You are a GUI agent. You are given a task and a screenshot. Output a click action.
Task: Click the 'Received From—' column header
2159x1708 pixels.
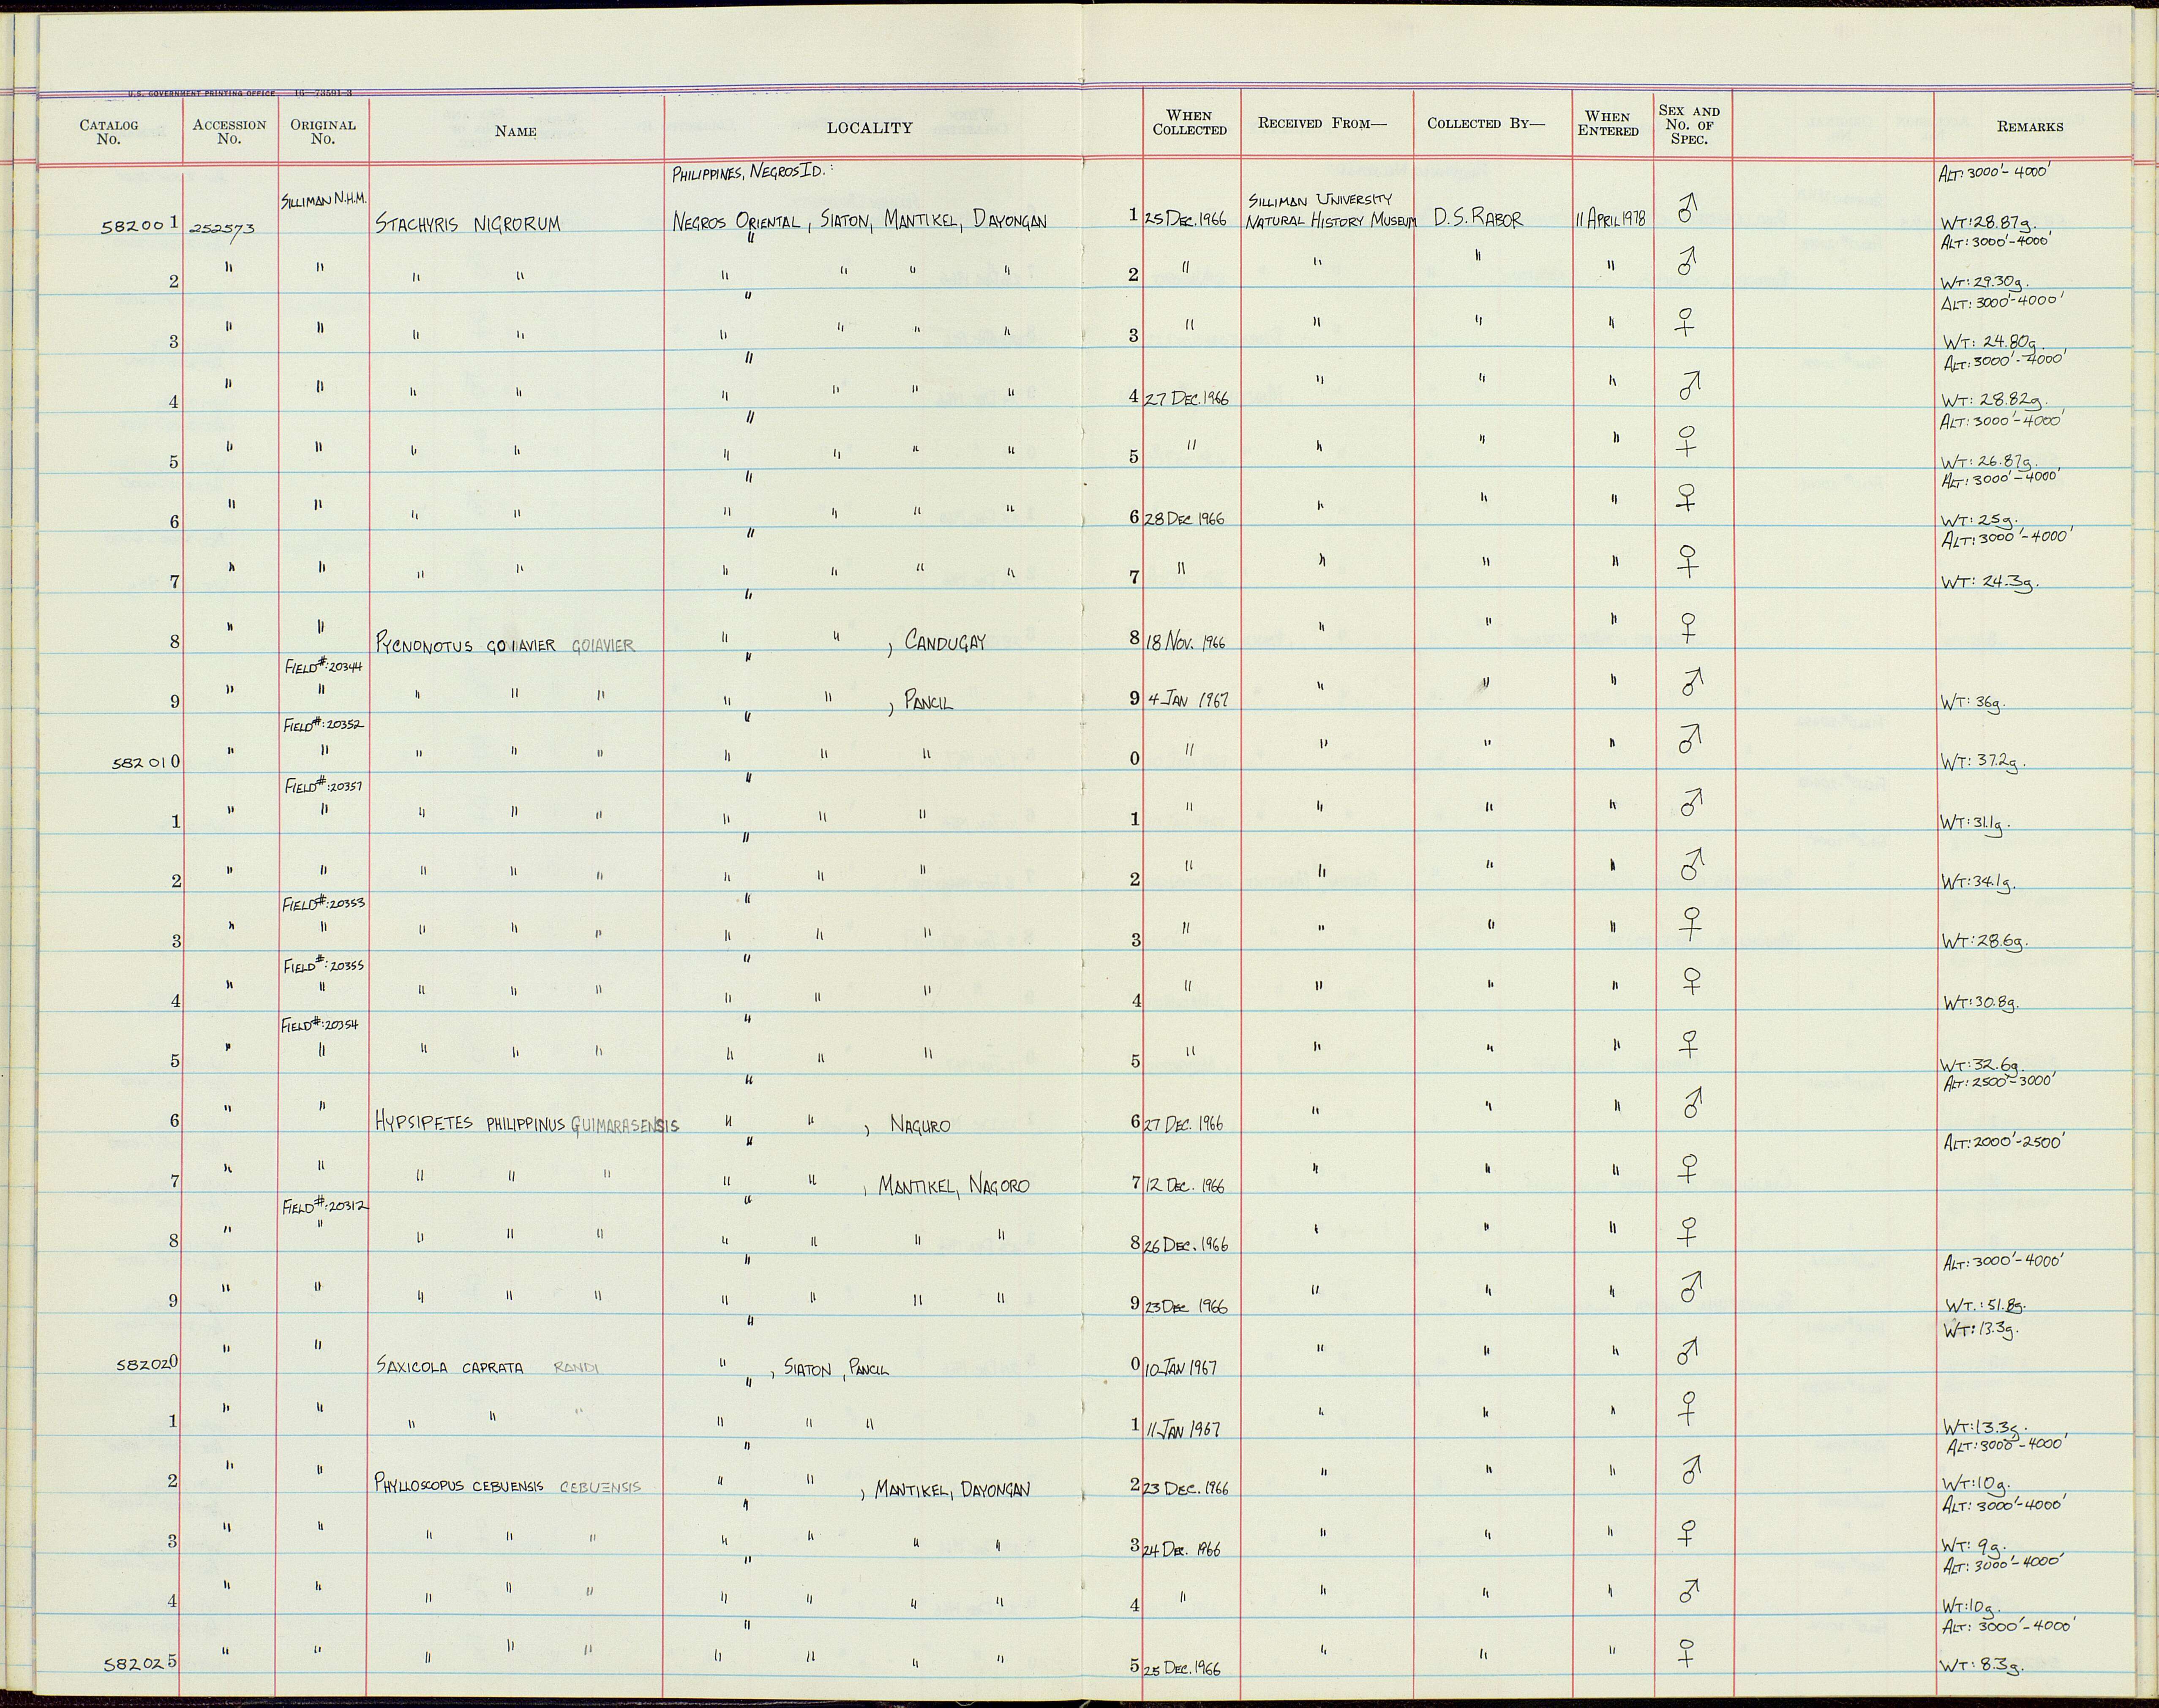[1322, 123]
